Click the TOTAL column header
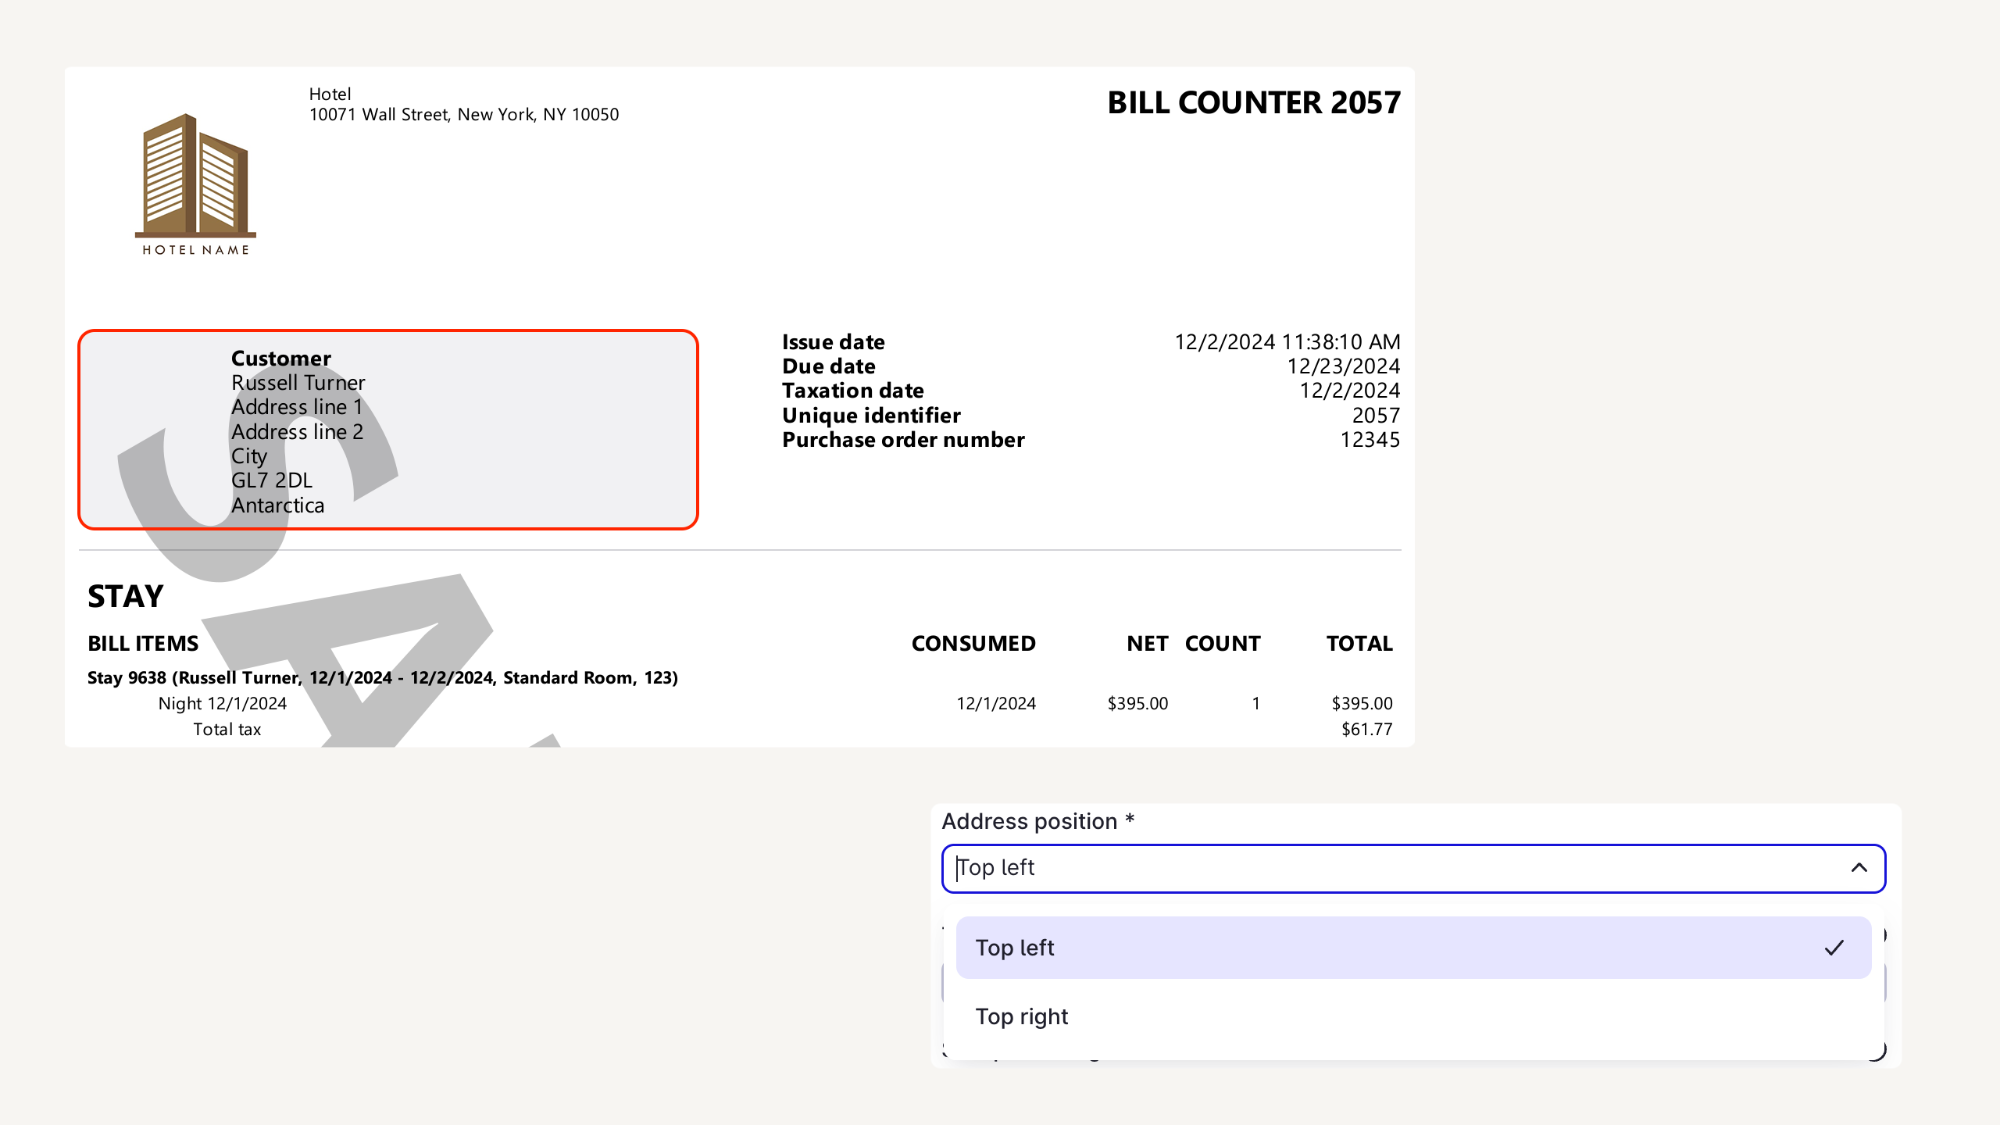The width and height of the screenshot is (2000, 1125). pyautogui.click(x=1359, y=644)
